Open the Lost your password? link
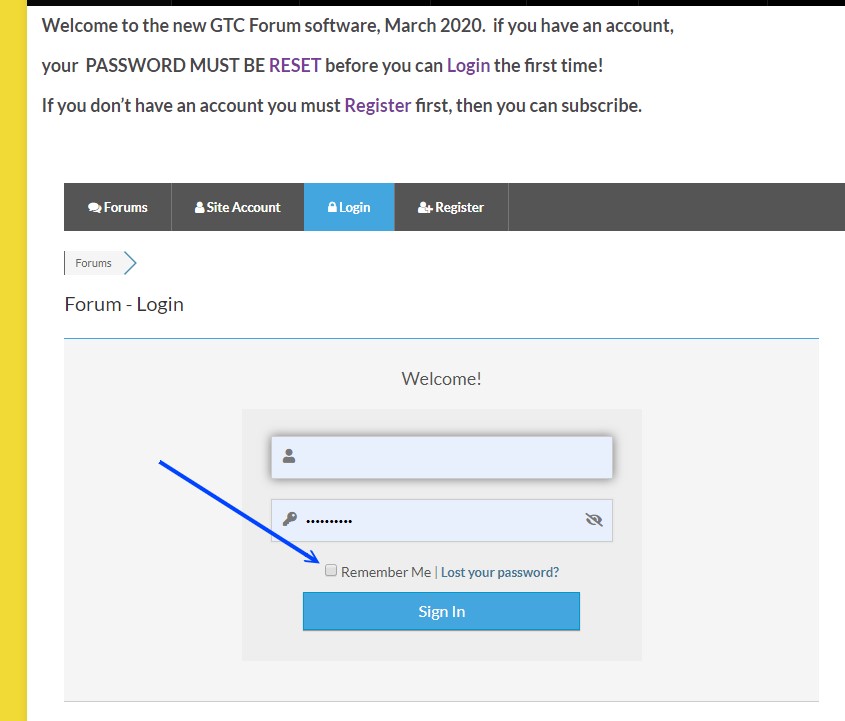This screenshot has height=721, width=845. [x=500, y=572]
